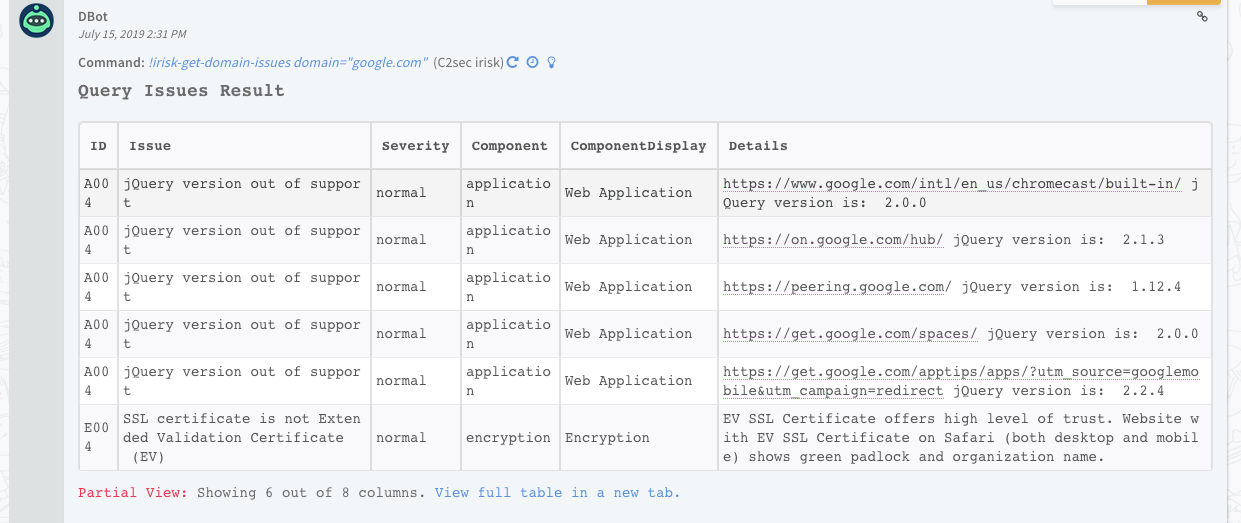
Task: Follow the peering.google.com link
Action: [x=837, y=287]
